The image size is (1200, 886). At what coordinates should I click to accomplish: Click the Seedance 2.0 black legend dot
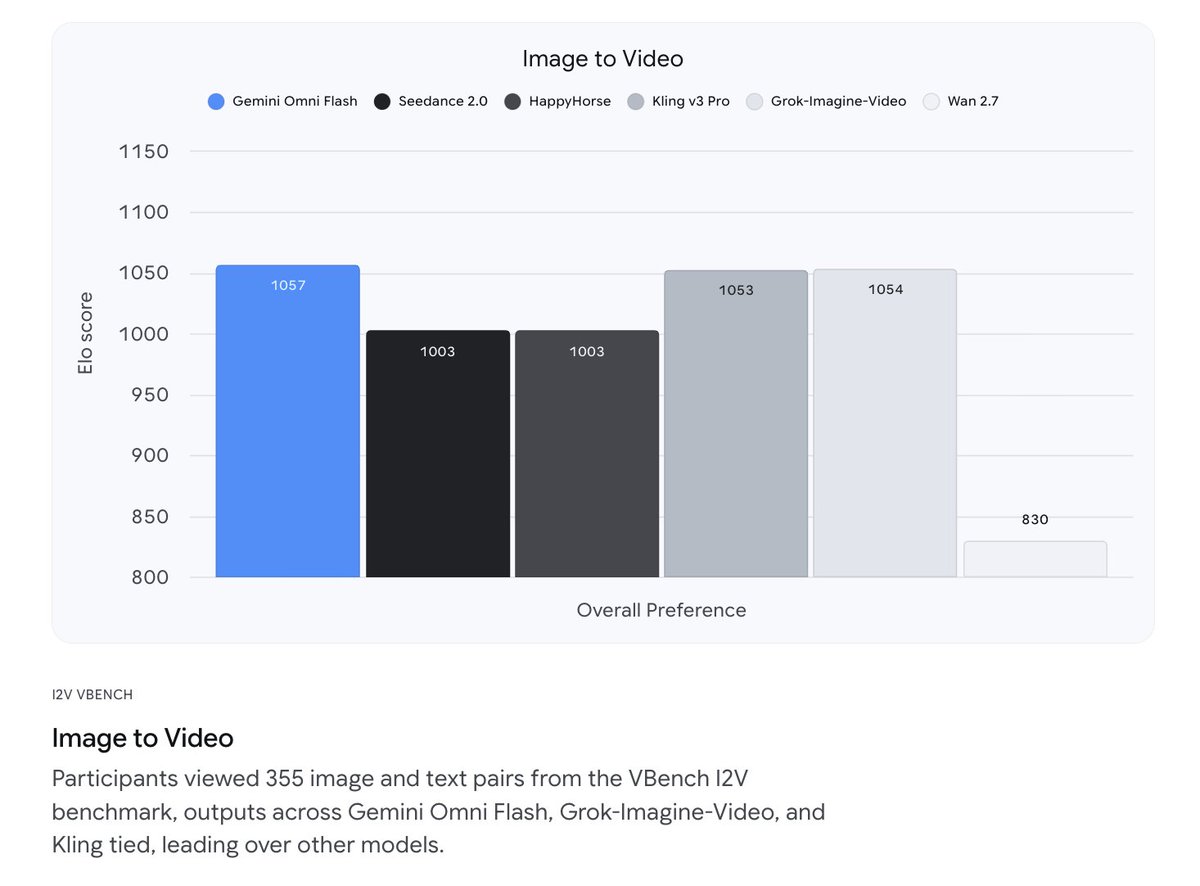point(382,101)
